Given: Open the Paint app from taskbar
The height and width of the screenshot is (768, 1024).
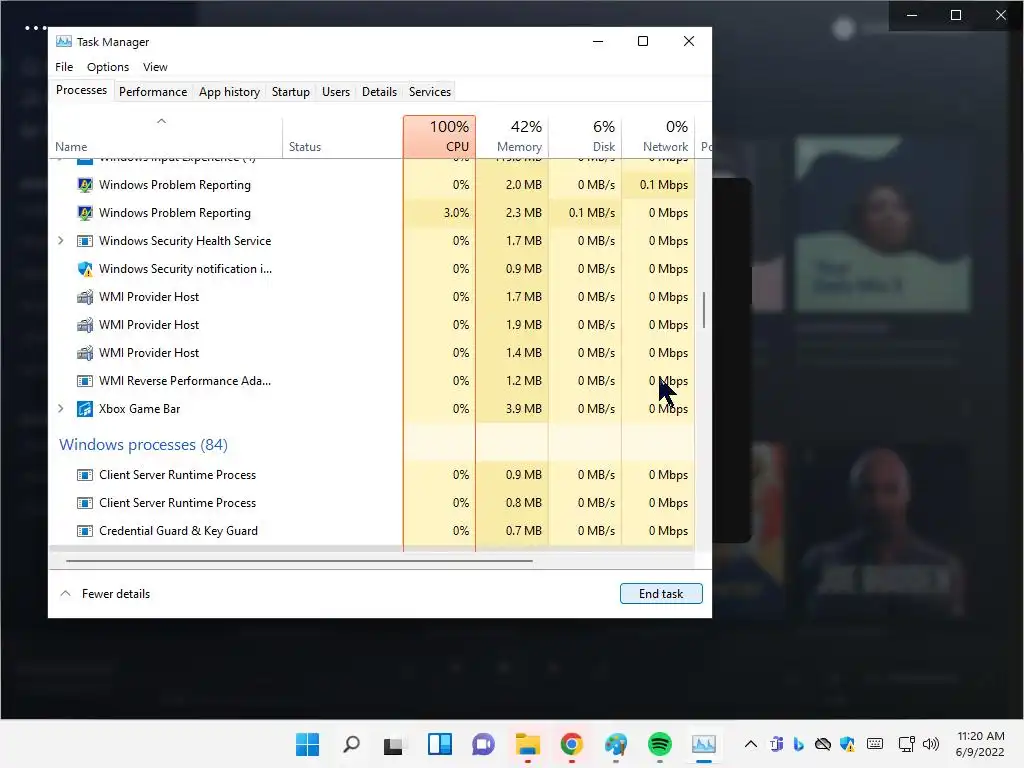Looking at the screenshot, I should pyautogui.click(x=616, y=744).
